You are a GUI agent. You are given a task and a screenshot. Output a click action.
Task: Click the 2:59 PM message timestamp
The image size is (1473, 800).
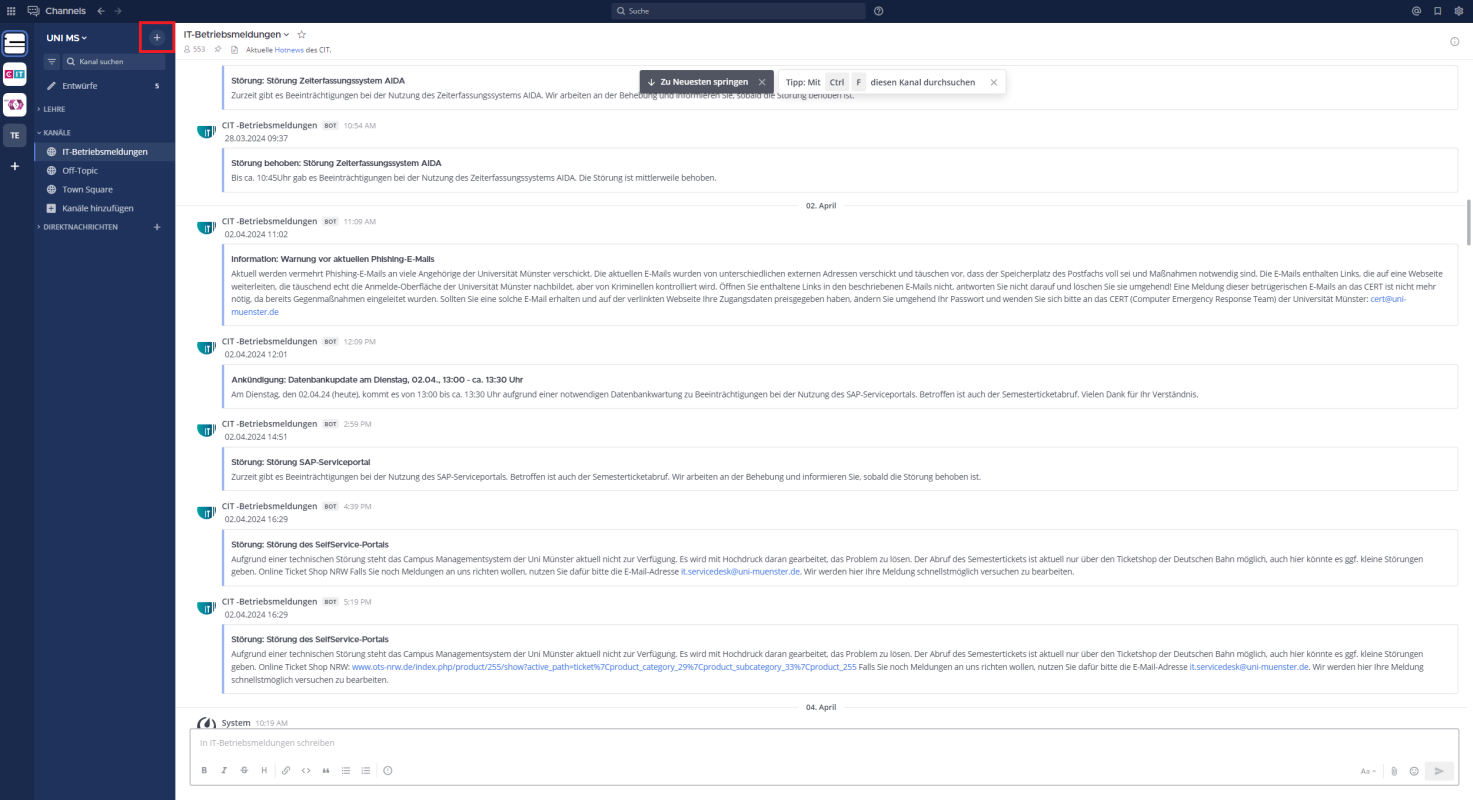point(357,424)
